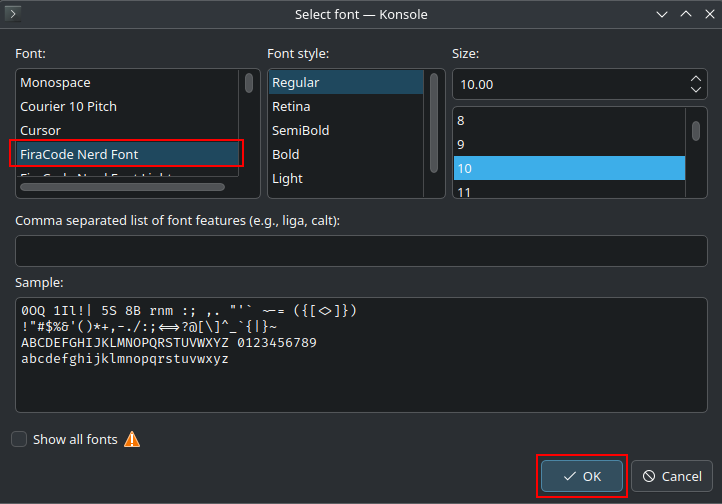Select Monospace in the font list
Image resolution: width=722 pixels, height=504 pixels.
tap(128, 82)
